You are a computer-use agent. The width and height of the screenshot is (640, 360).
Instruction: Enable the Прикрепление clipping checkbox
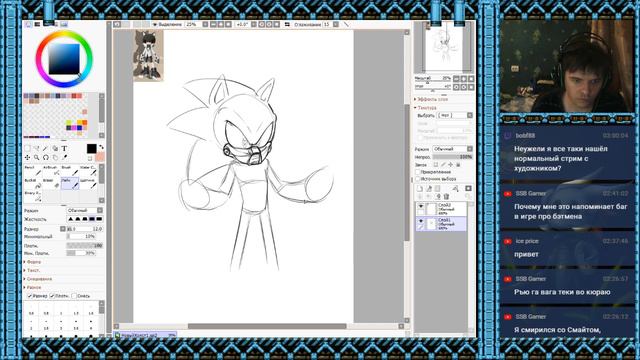tap(418, 172)
